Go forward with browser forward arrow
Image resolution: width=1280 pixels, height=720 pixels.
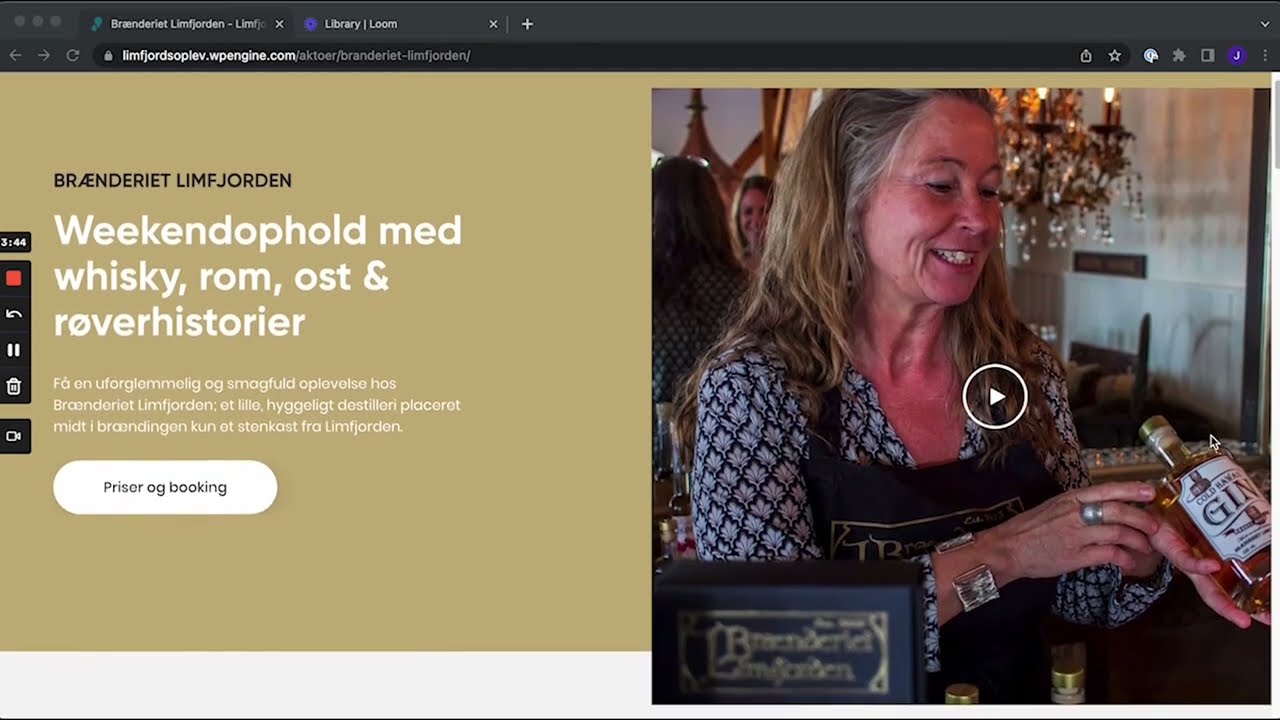44,55
